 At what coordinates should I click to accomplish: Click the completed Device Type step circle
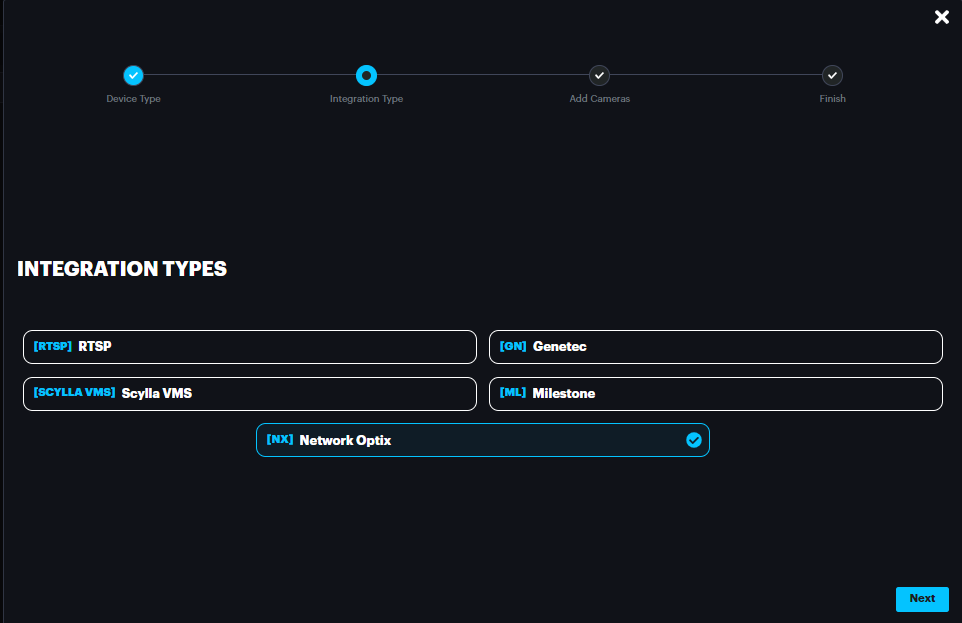(x=133, y=75)
